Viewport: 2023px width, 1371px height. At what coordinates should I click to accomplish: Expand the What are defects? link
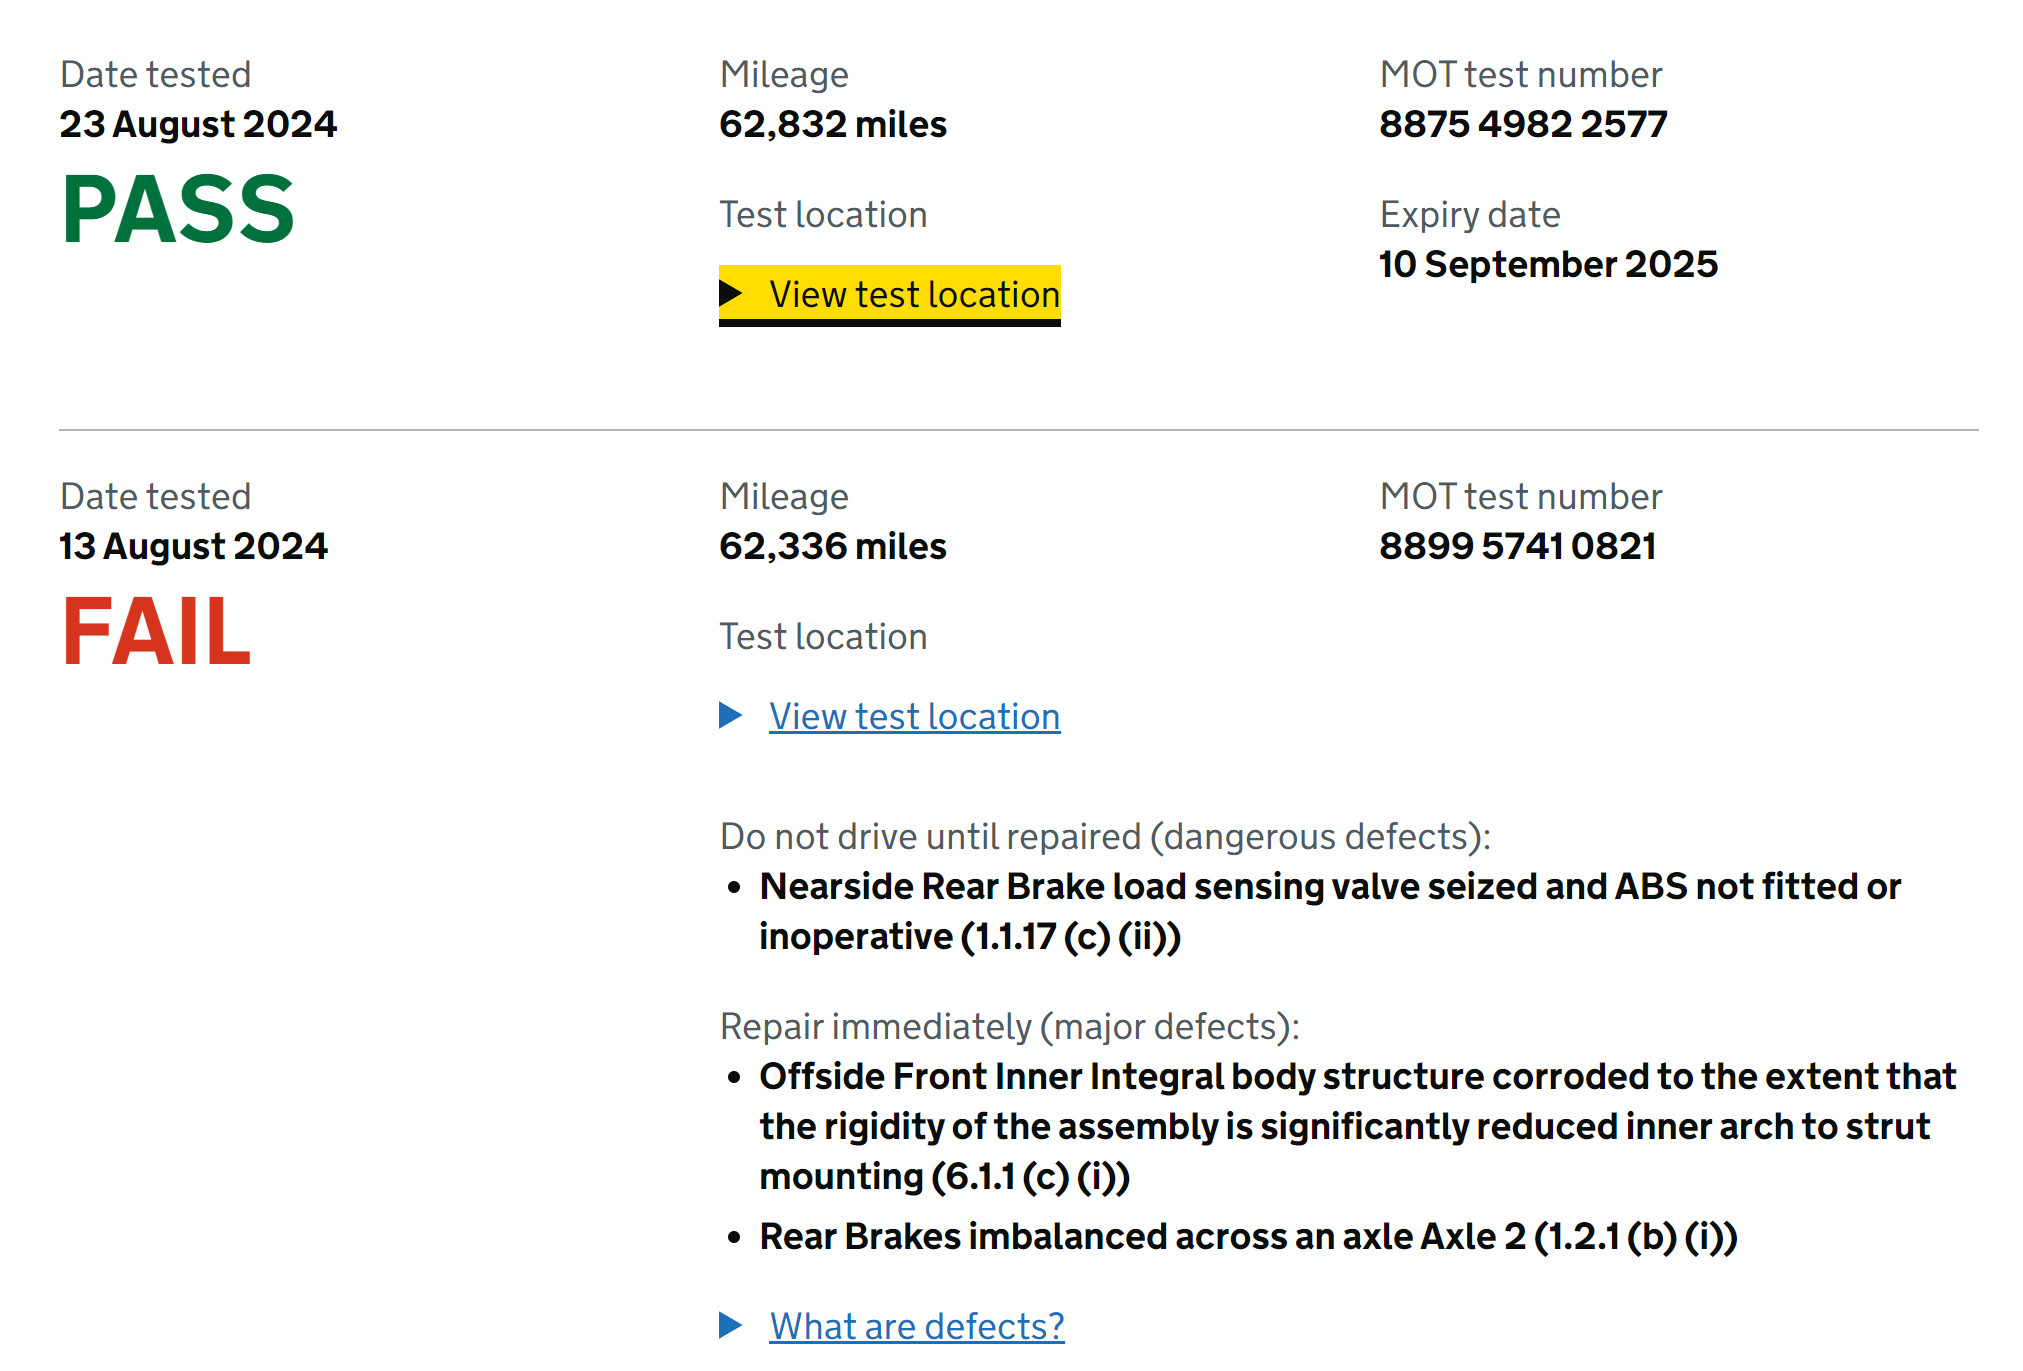916,1326
